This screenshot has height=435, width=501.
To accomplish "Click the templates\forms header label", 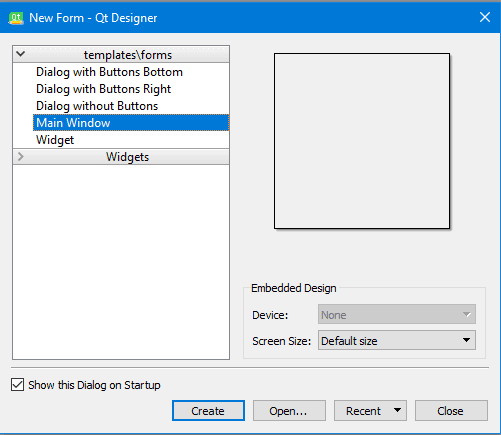I will click(128, 55).
